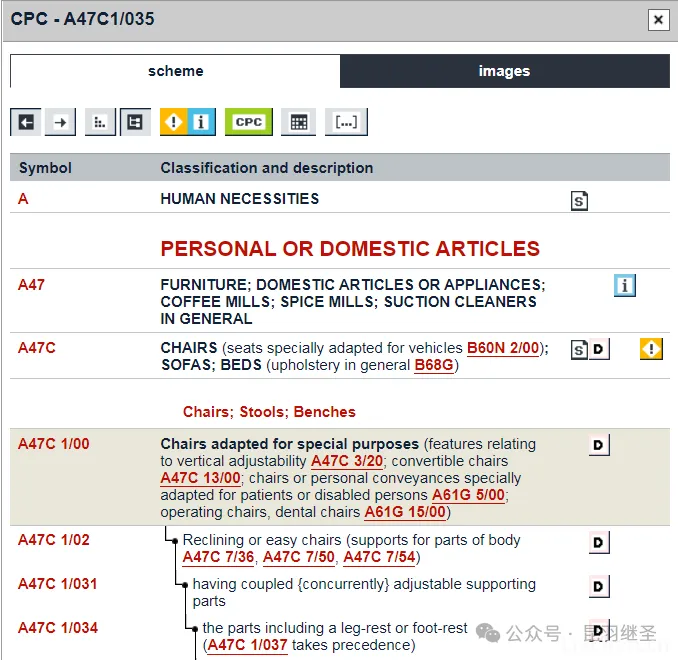Viewport: 678px width, 660px height.
Task: Open the table grid toolbar icon
Action: pos(297,122)
